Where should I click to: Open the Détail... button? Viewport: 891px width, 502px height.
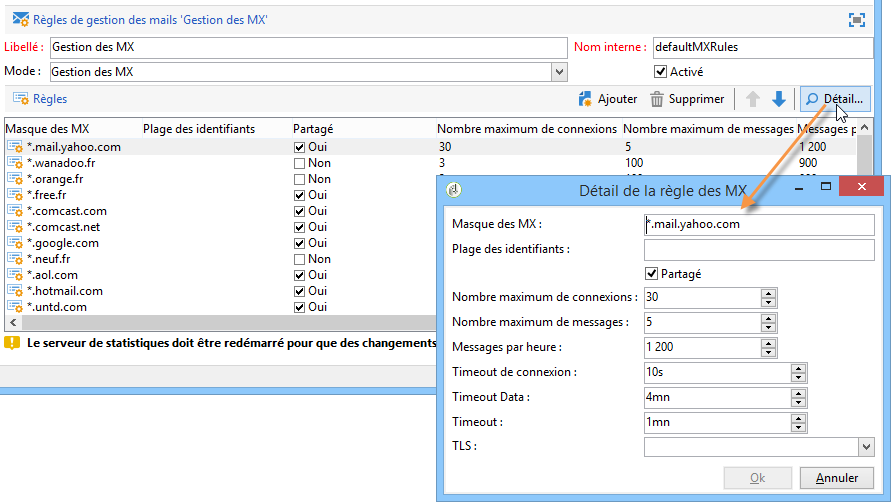click(x=835, y=99)
